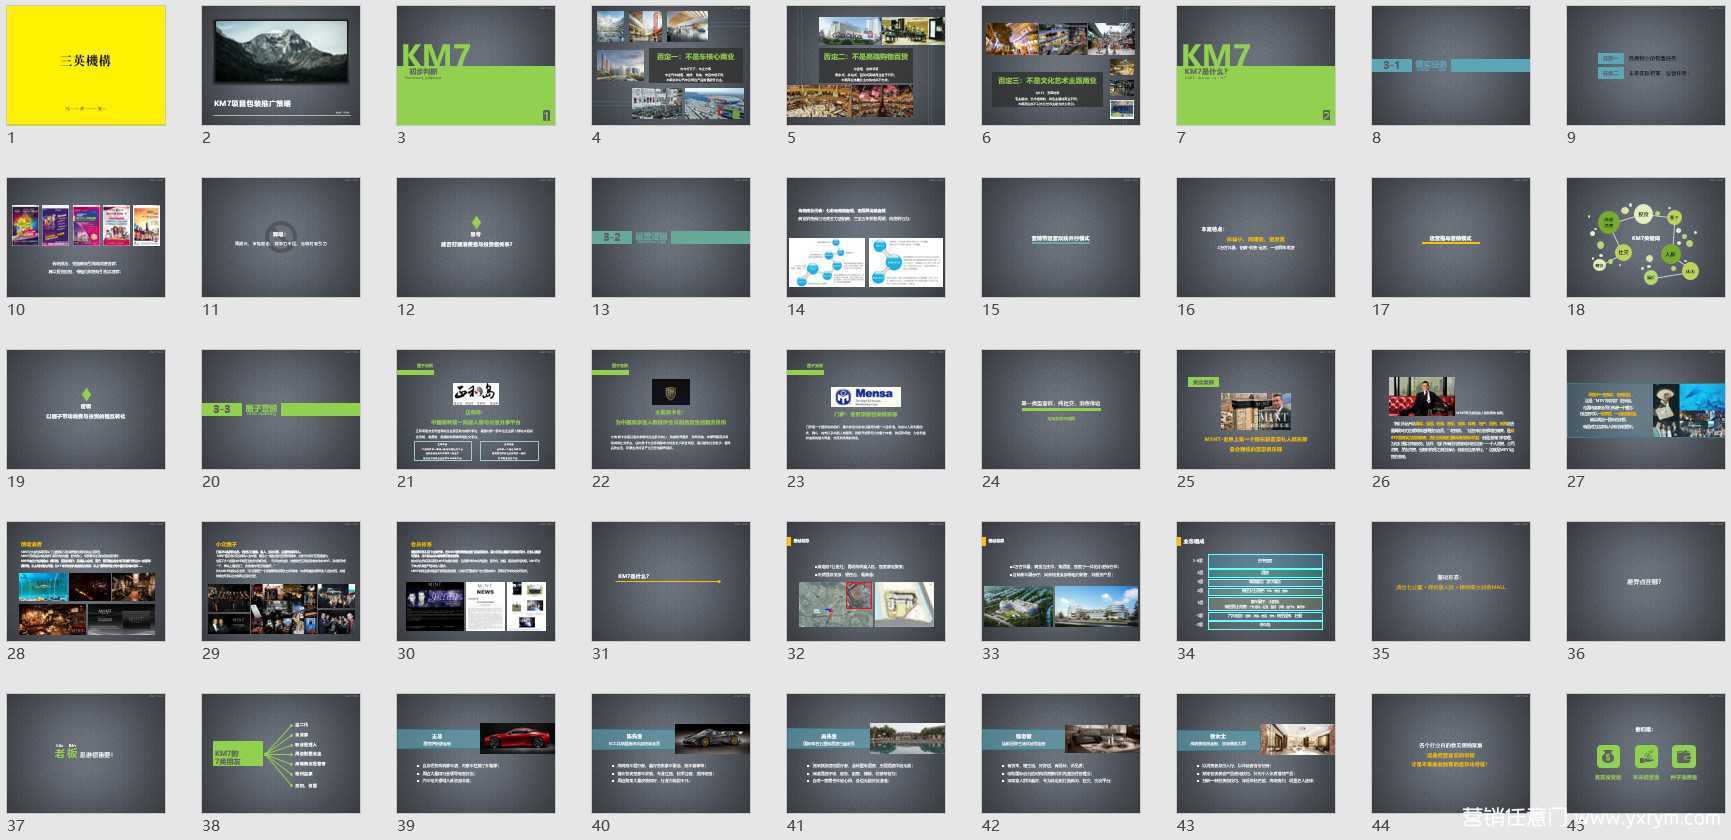
Task: Select slide 18 with green bubble diagram
Action: pos(1646,237)
